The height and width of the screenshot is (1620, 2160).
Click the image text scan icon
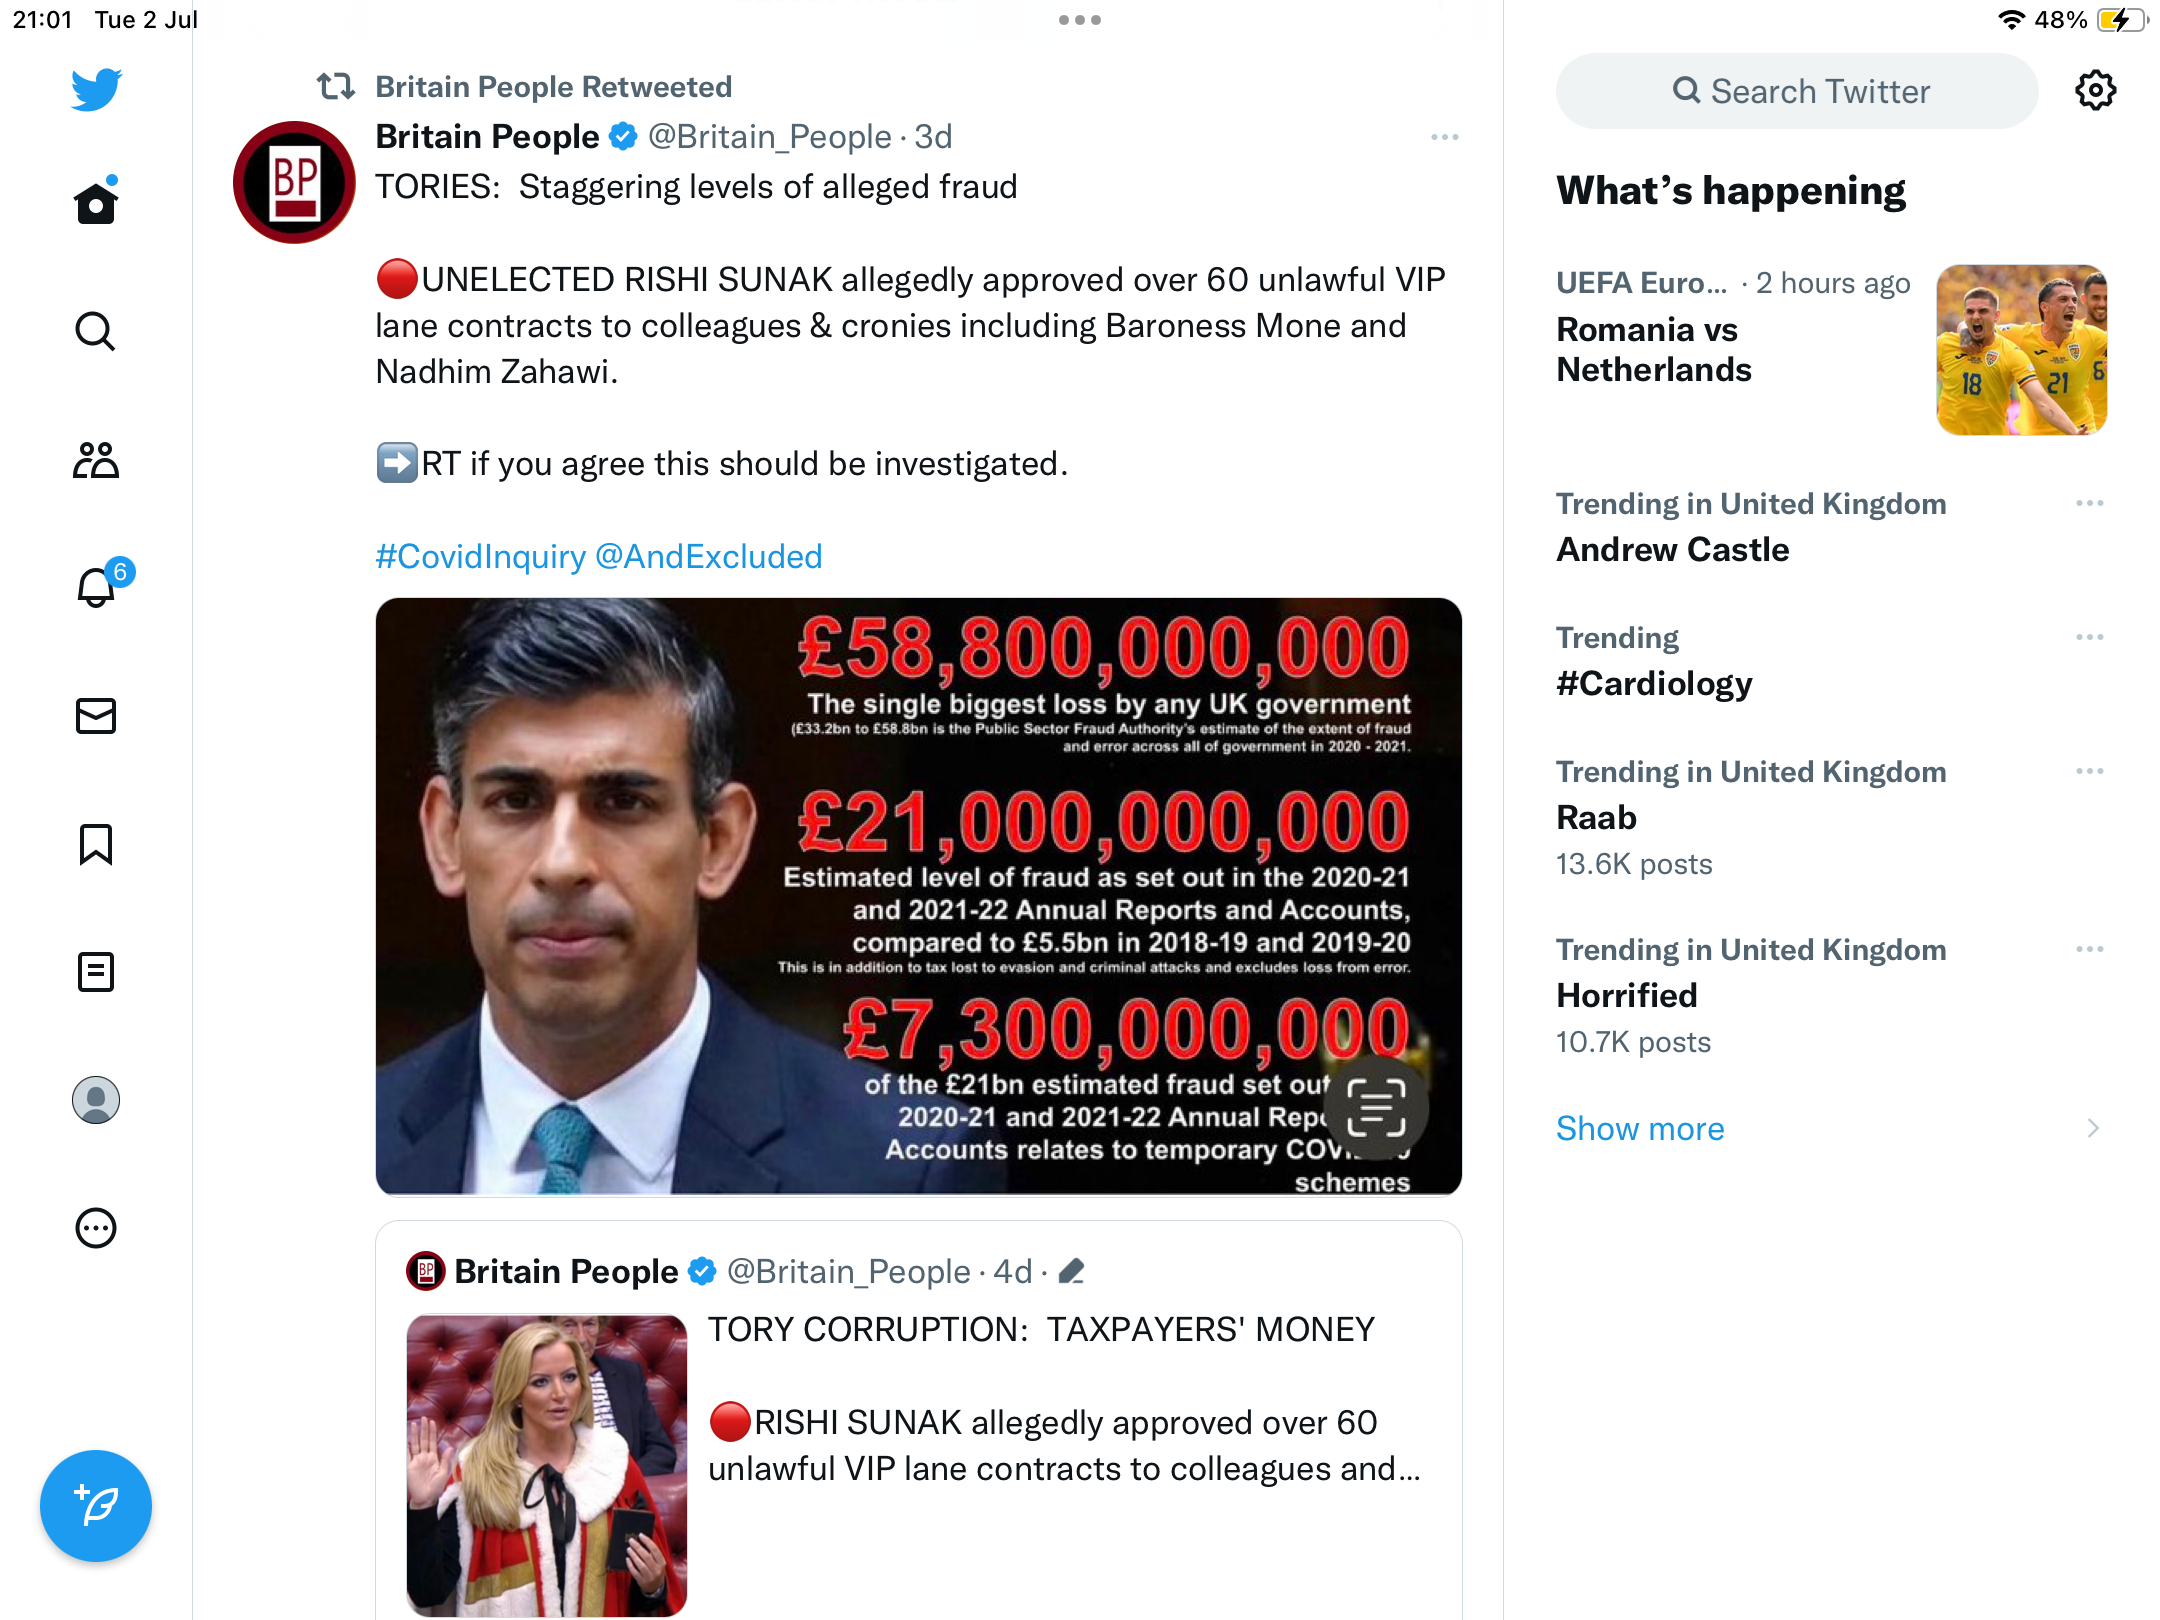[x=1376, y=1107]
